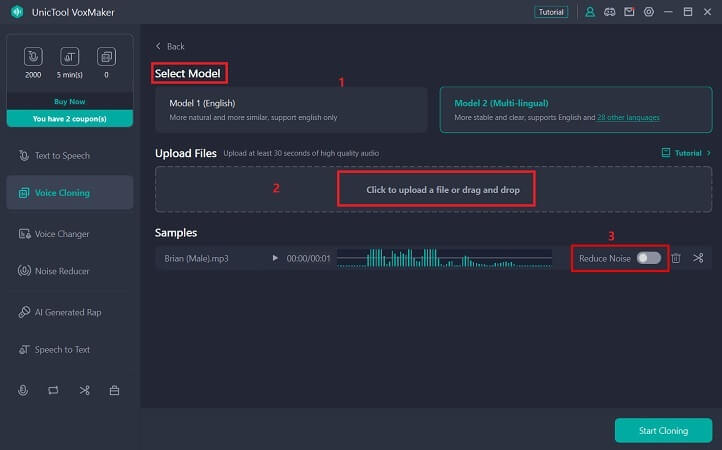Open the hamburger menu in title bar
The width and height of the screenshot is (722, 450).
point(667,12)
